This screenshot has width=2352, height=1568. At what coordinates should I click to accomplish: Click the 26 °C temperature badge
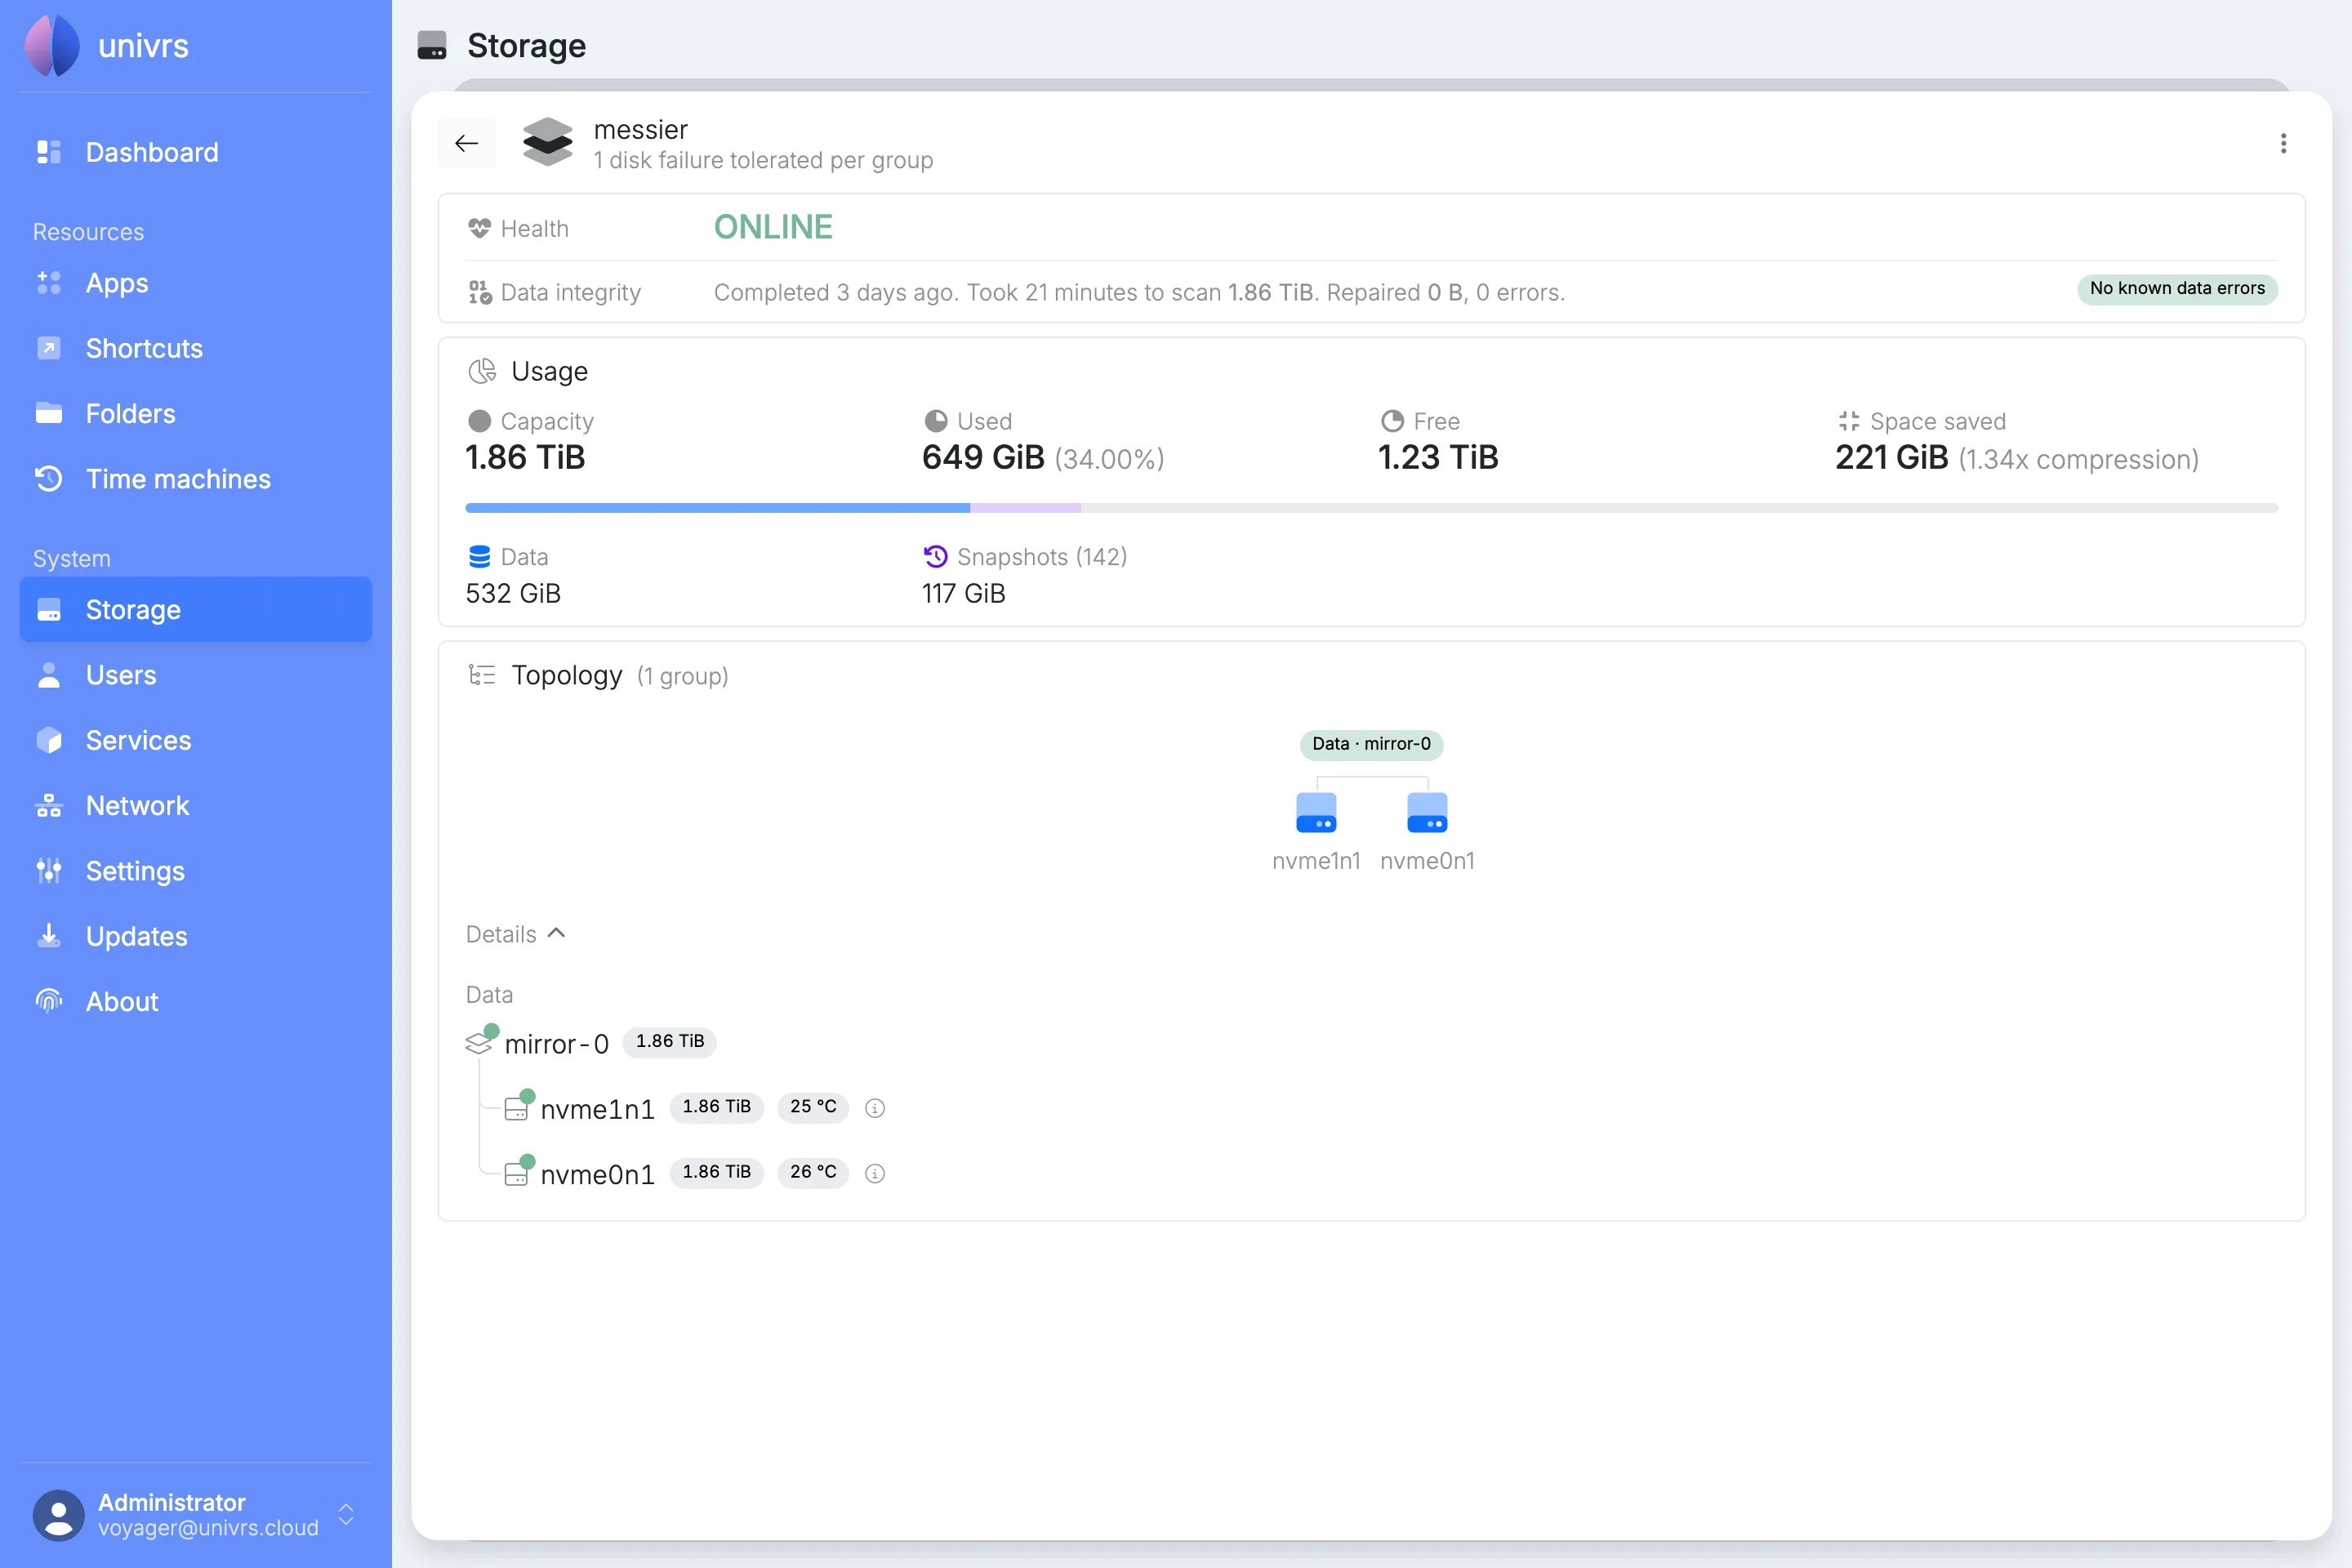813,1172
